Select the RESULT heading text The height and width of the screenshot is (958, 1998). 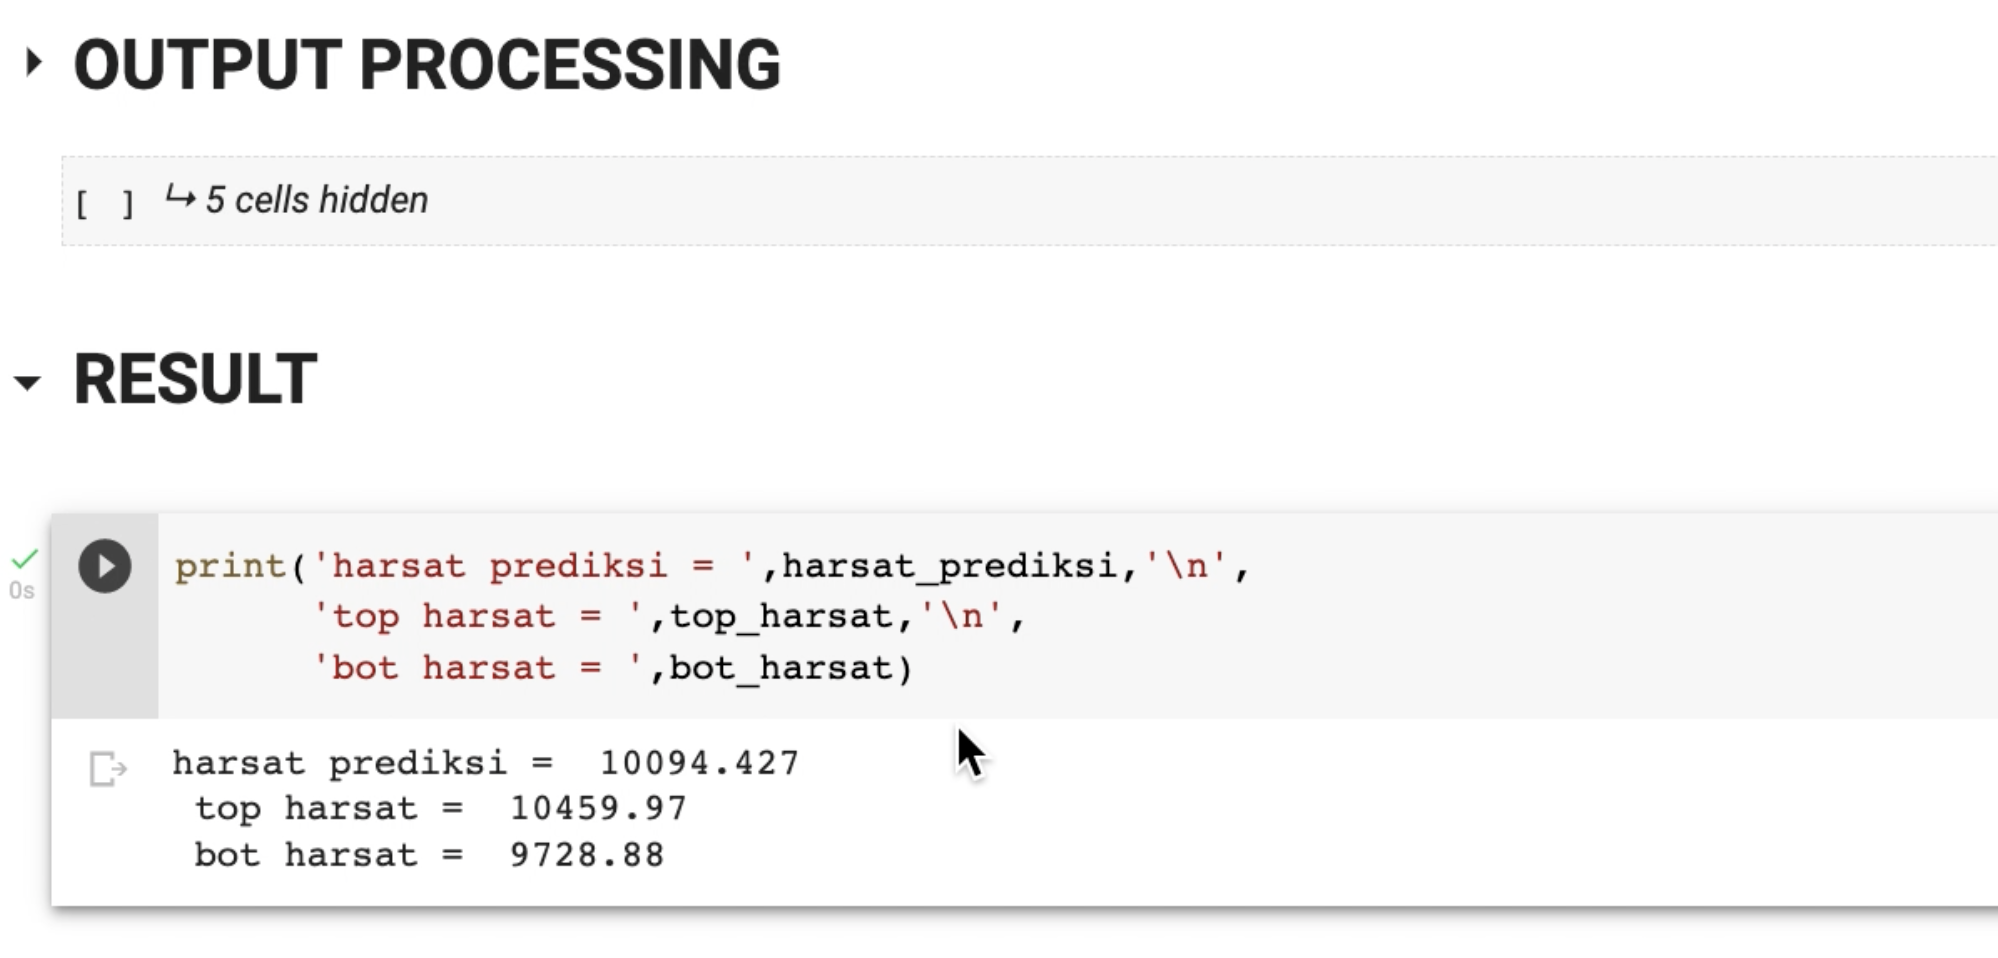pos(195,380)
